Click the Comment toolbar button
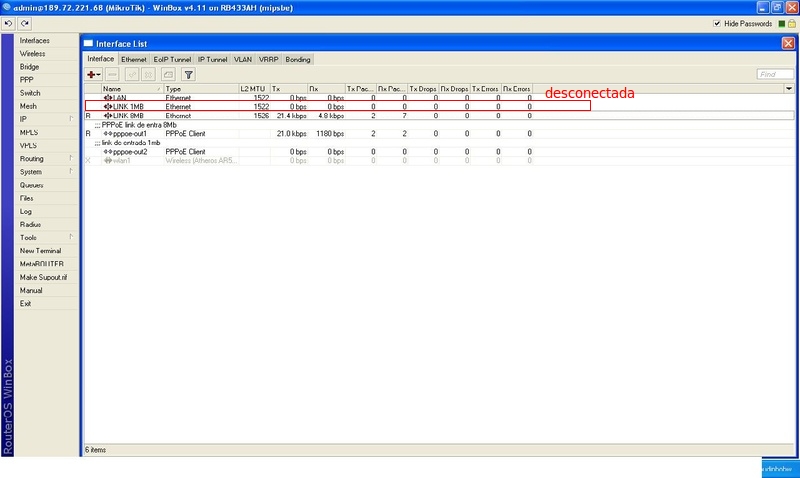800x478 pixels. [168, 74]
